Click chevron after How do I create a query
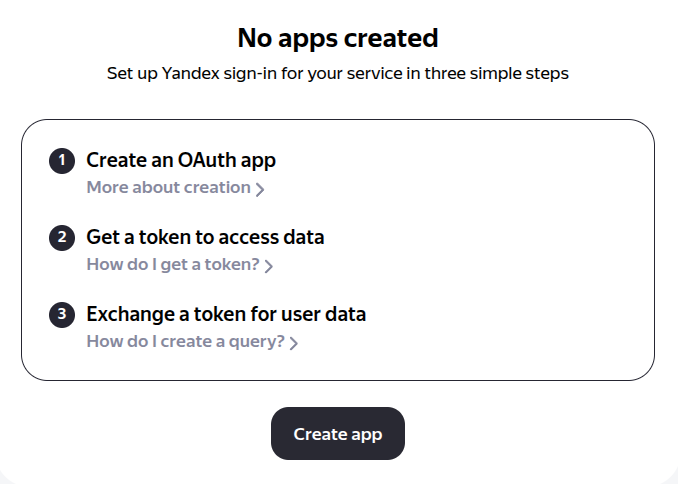 tap(294, 343)
